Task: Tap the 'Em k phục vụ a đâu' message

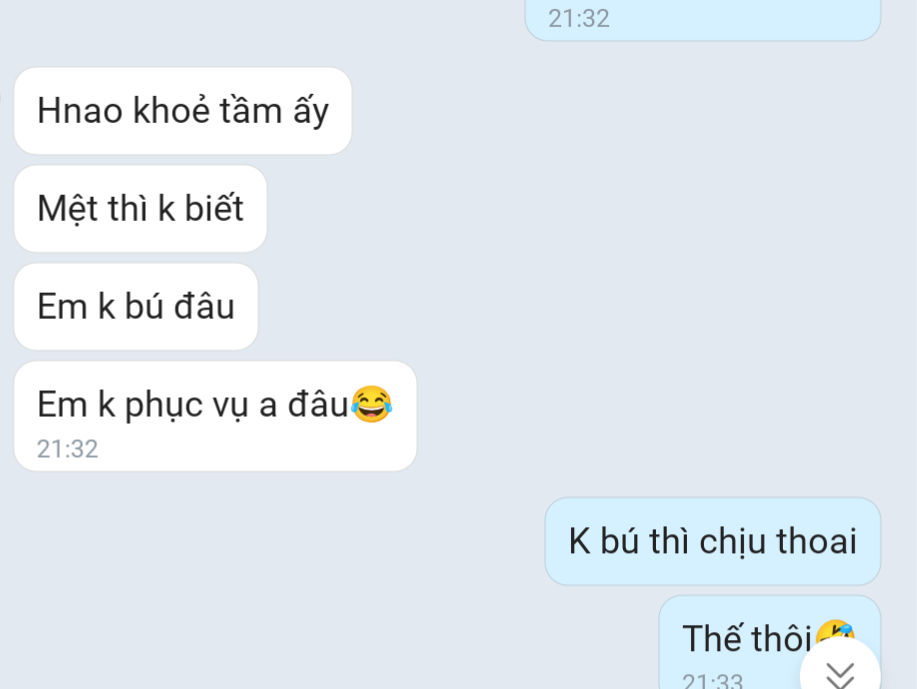Action: [215, 416]
